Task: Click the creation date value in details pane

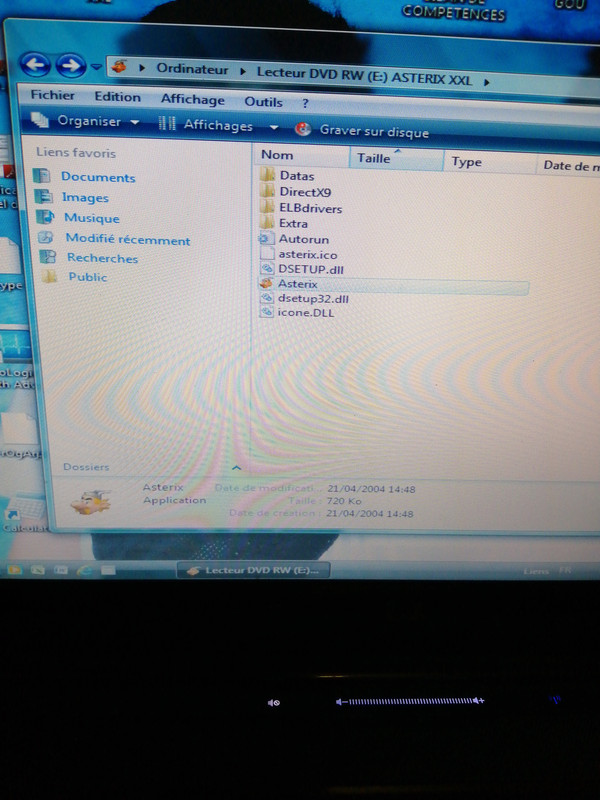Action: (369, 513)
